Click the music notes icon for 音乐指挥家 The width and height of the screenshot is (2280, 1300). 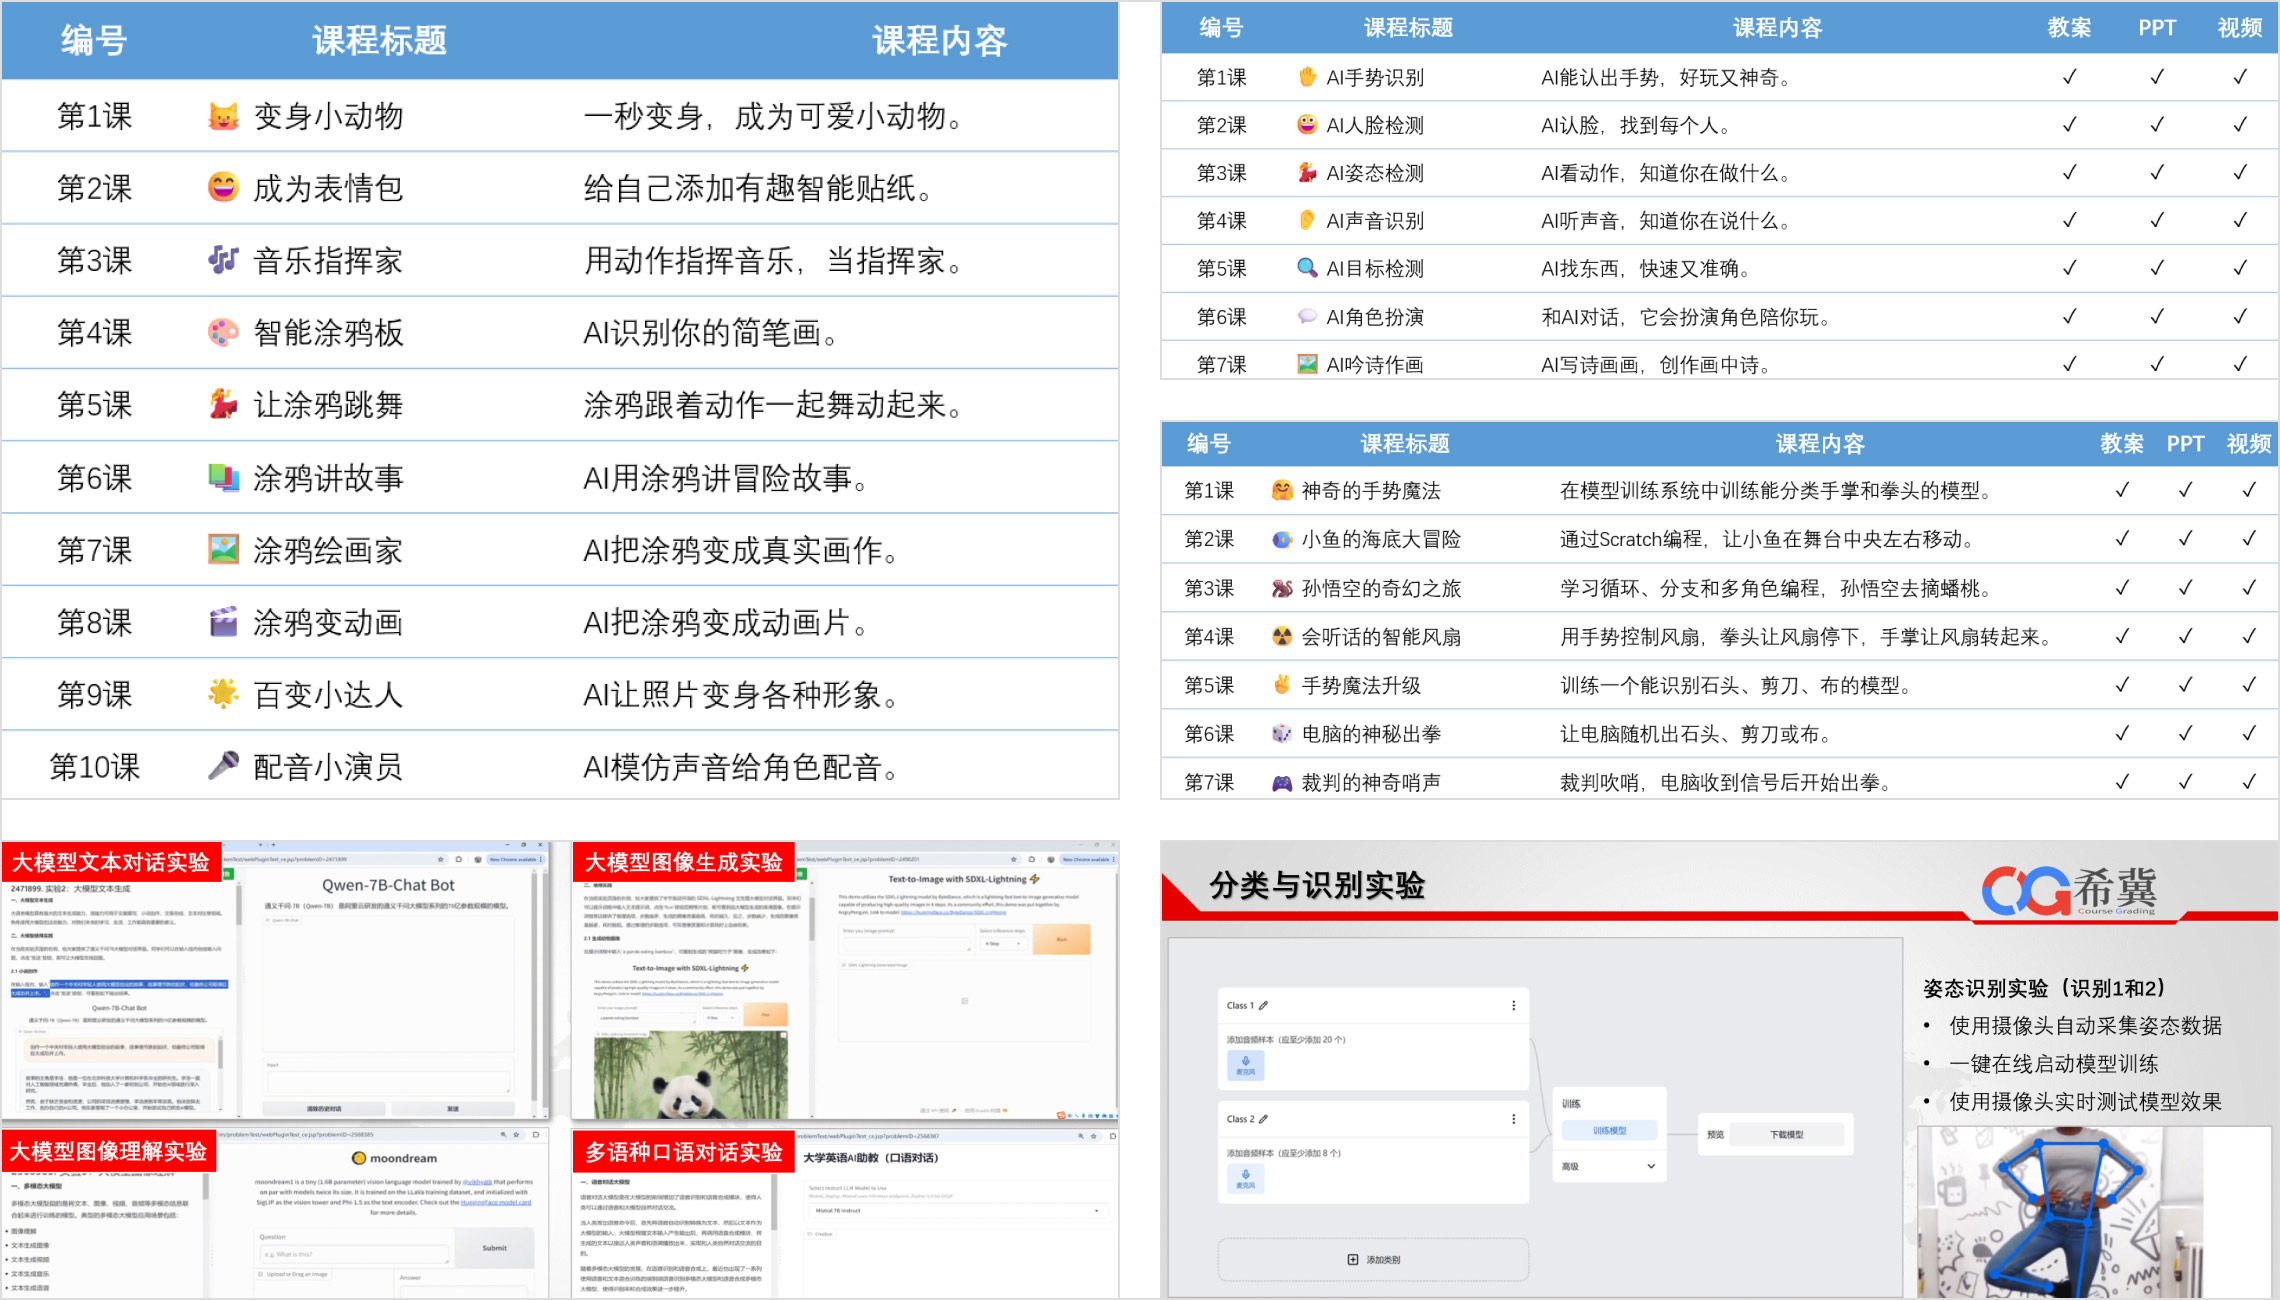pos(223,261)
